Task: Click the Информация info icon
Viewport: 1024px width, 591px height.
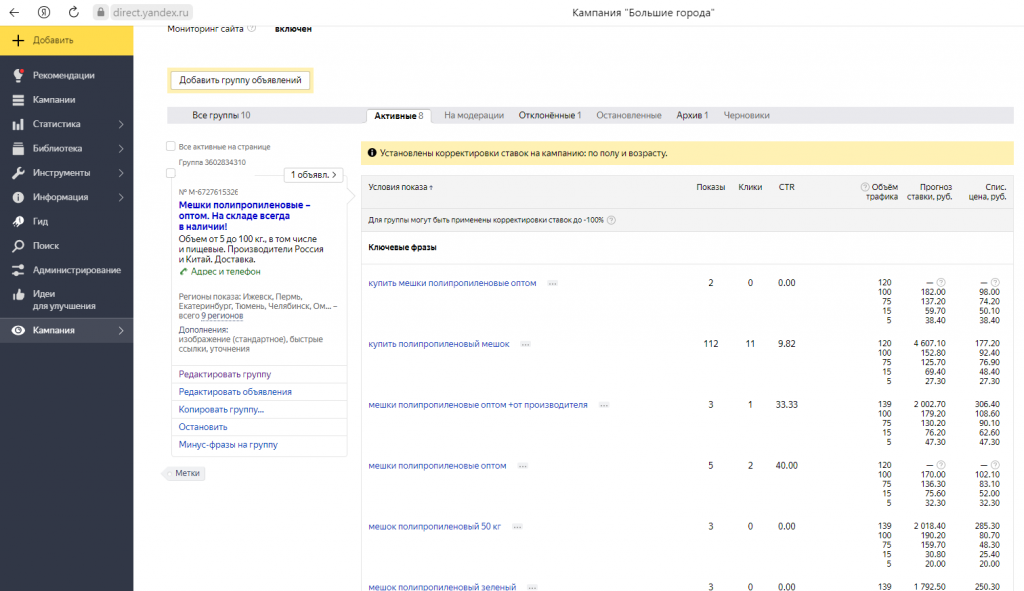Action: point(18,197)
